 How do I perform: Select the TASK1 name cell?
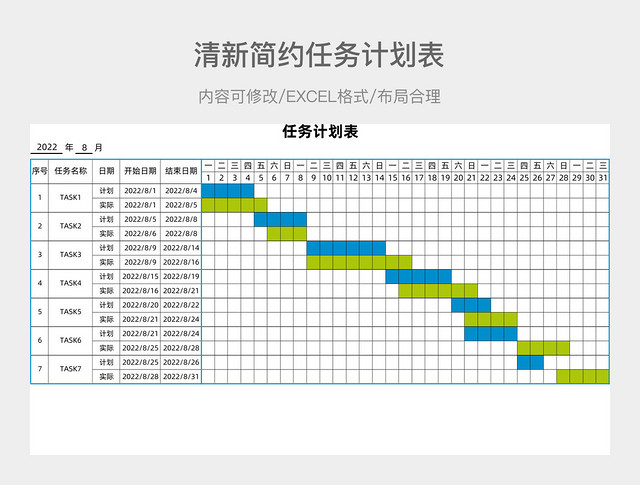(71, 198)
